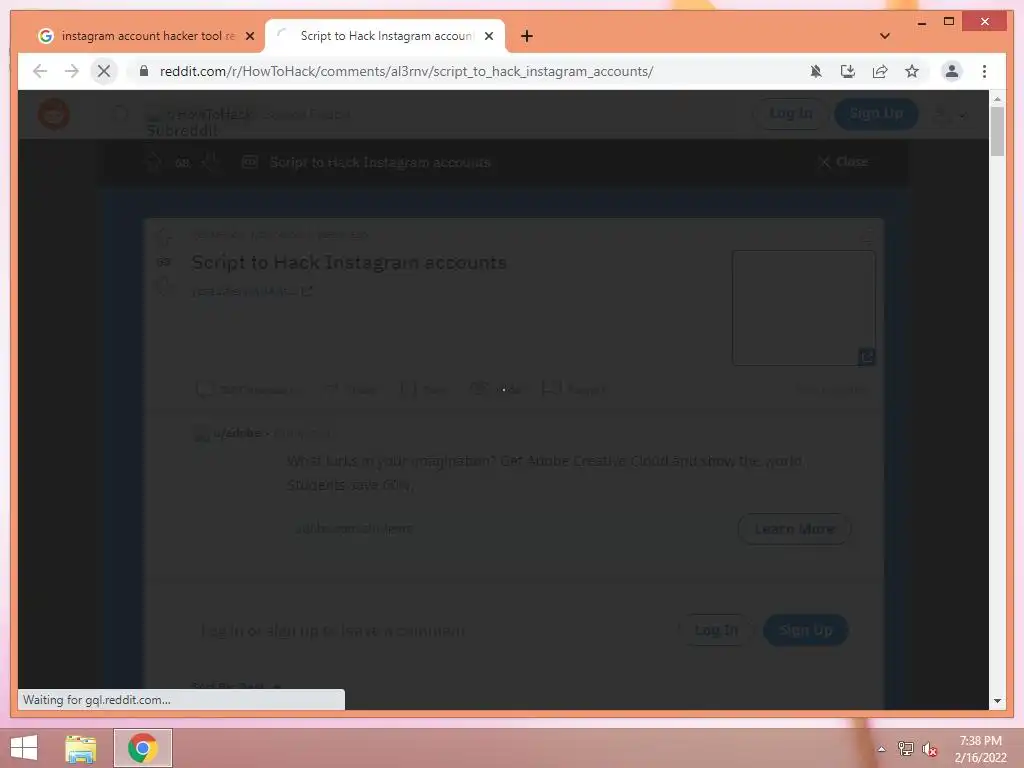This screenshot has width=1024, height=768.
Task: Stop loading the page
Action: pyautogui.click(x=104, y=71)
